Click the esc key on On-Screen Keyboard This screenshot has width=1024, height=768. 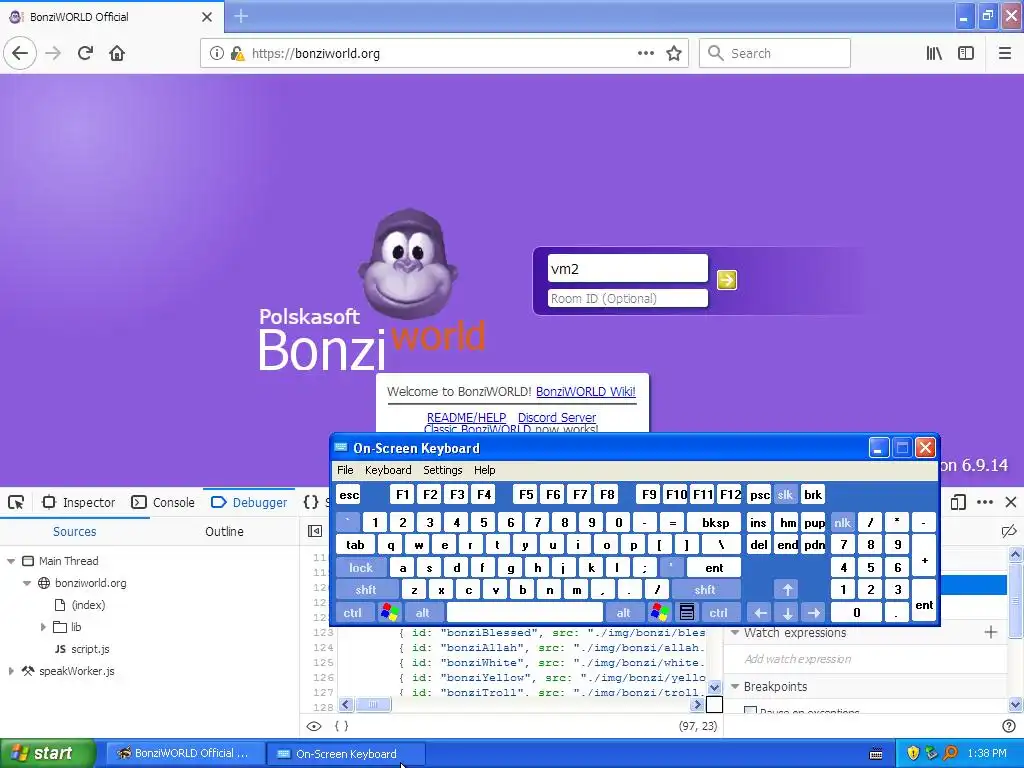tap(349, 494)
